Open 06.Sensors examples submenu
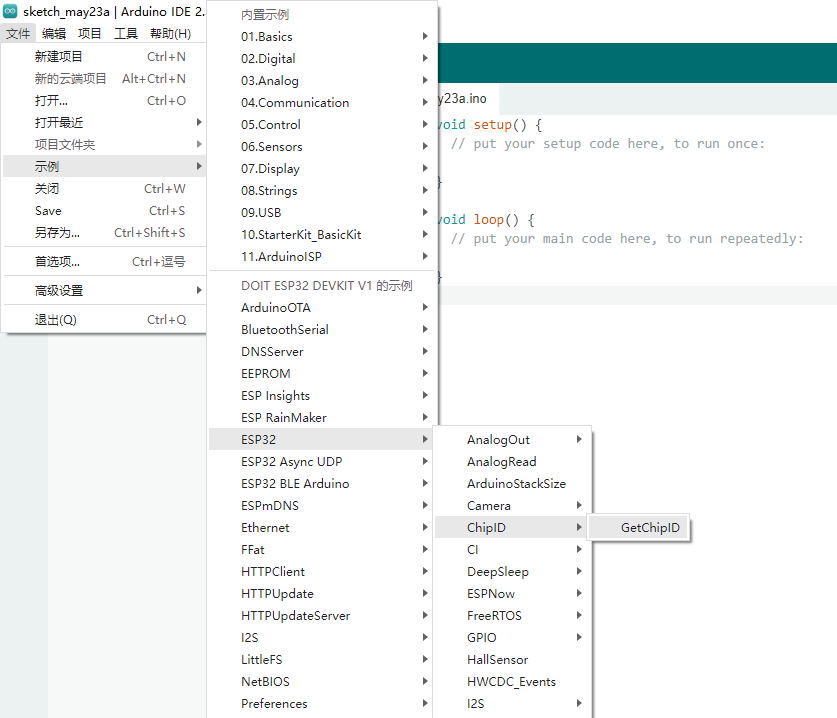The image size is (837, 718). (x=322, y=146)
